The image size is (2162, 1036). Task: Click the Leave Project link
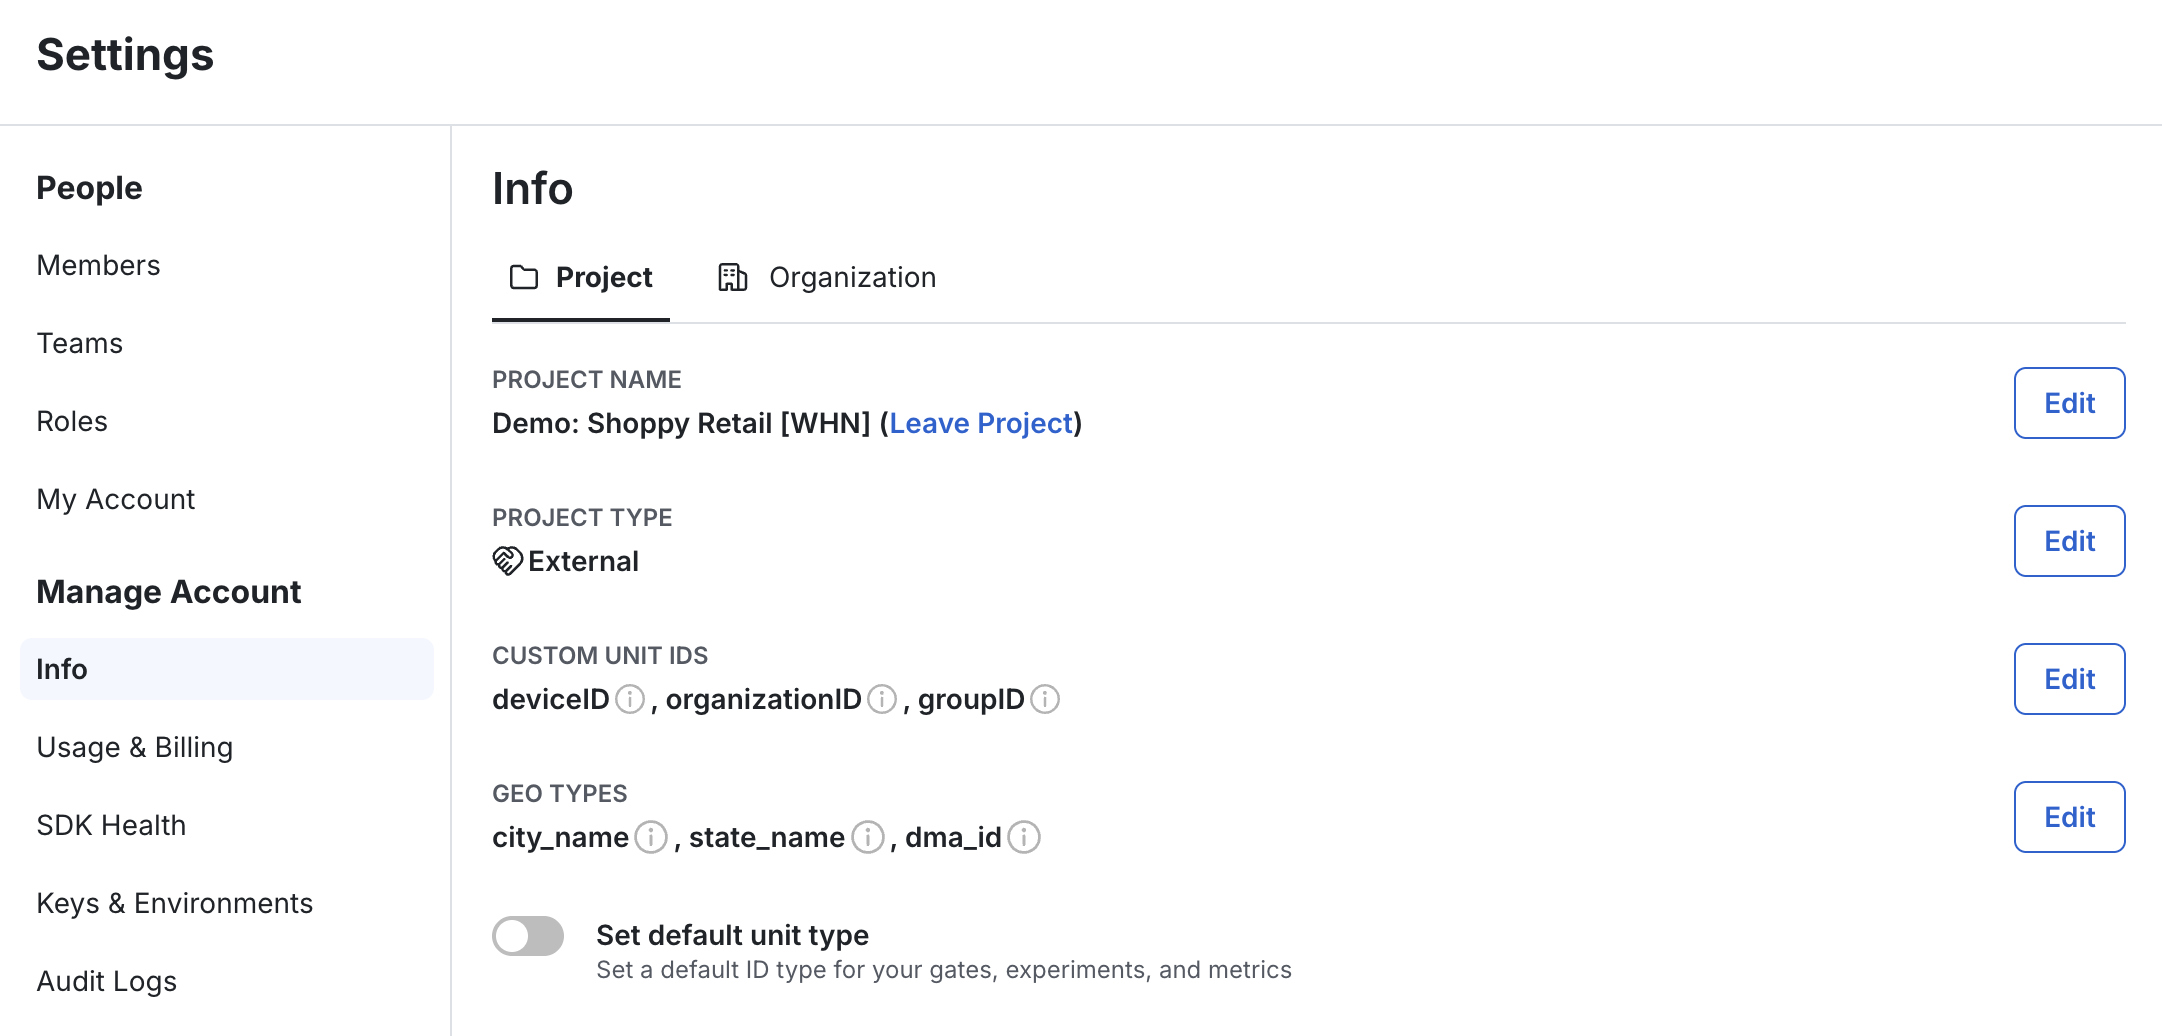point(981,423)
